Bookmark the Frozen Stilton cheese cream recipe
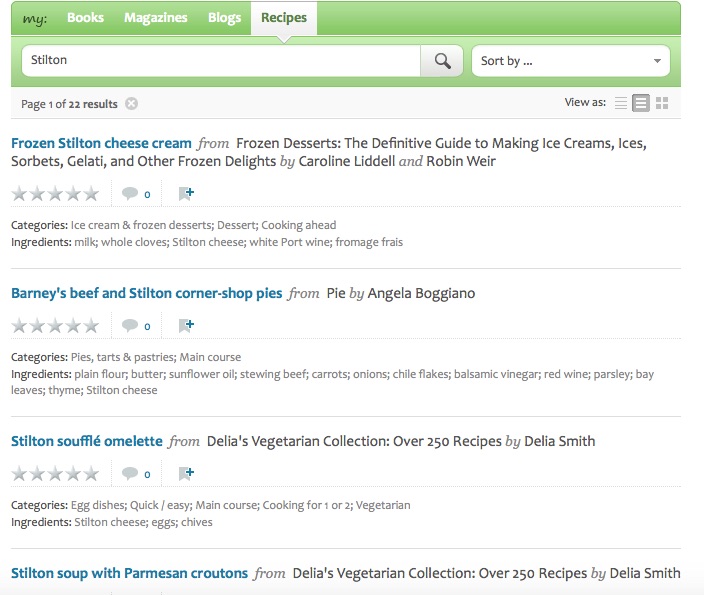This screenshot has height=595, width=704. (x=186, y=194)
